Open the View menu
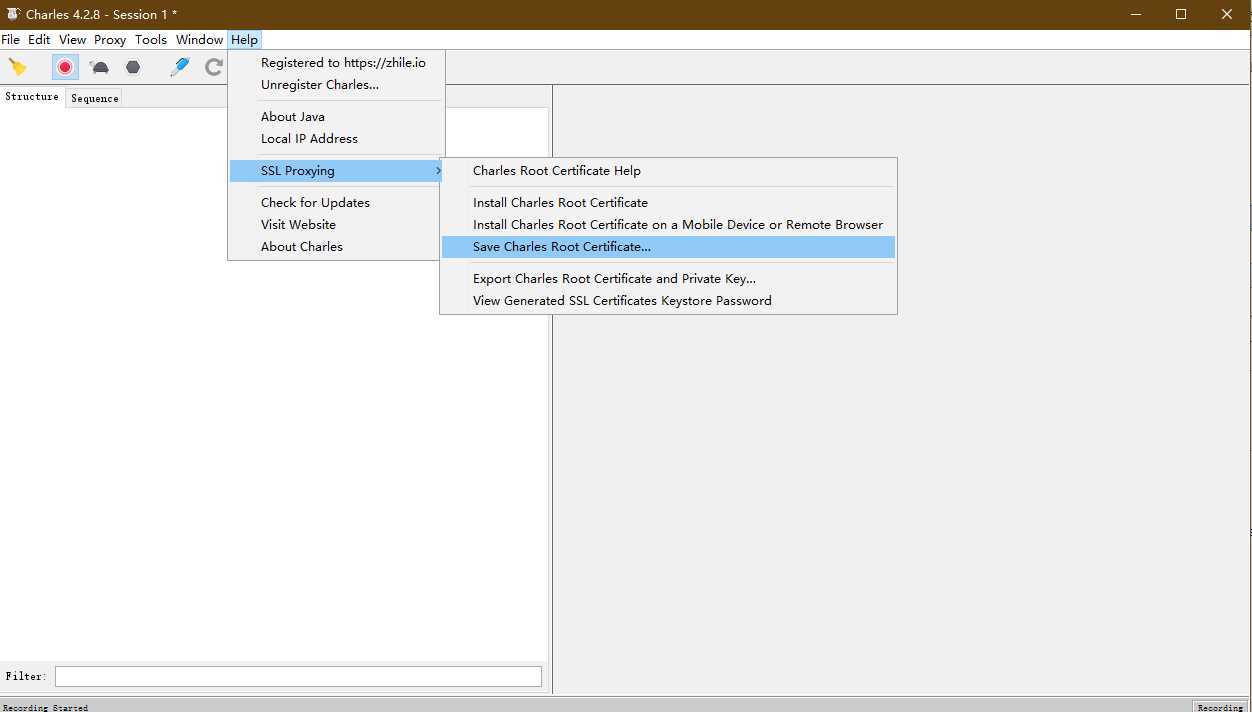This screenshot has width=1252, height=712. tap(73, 40)
